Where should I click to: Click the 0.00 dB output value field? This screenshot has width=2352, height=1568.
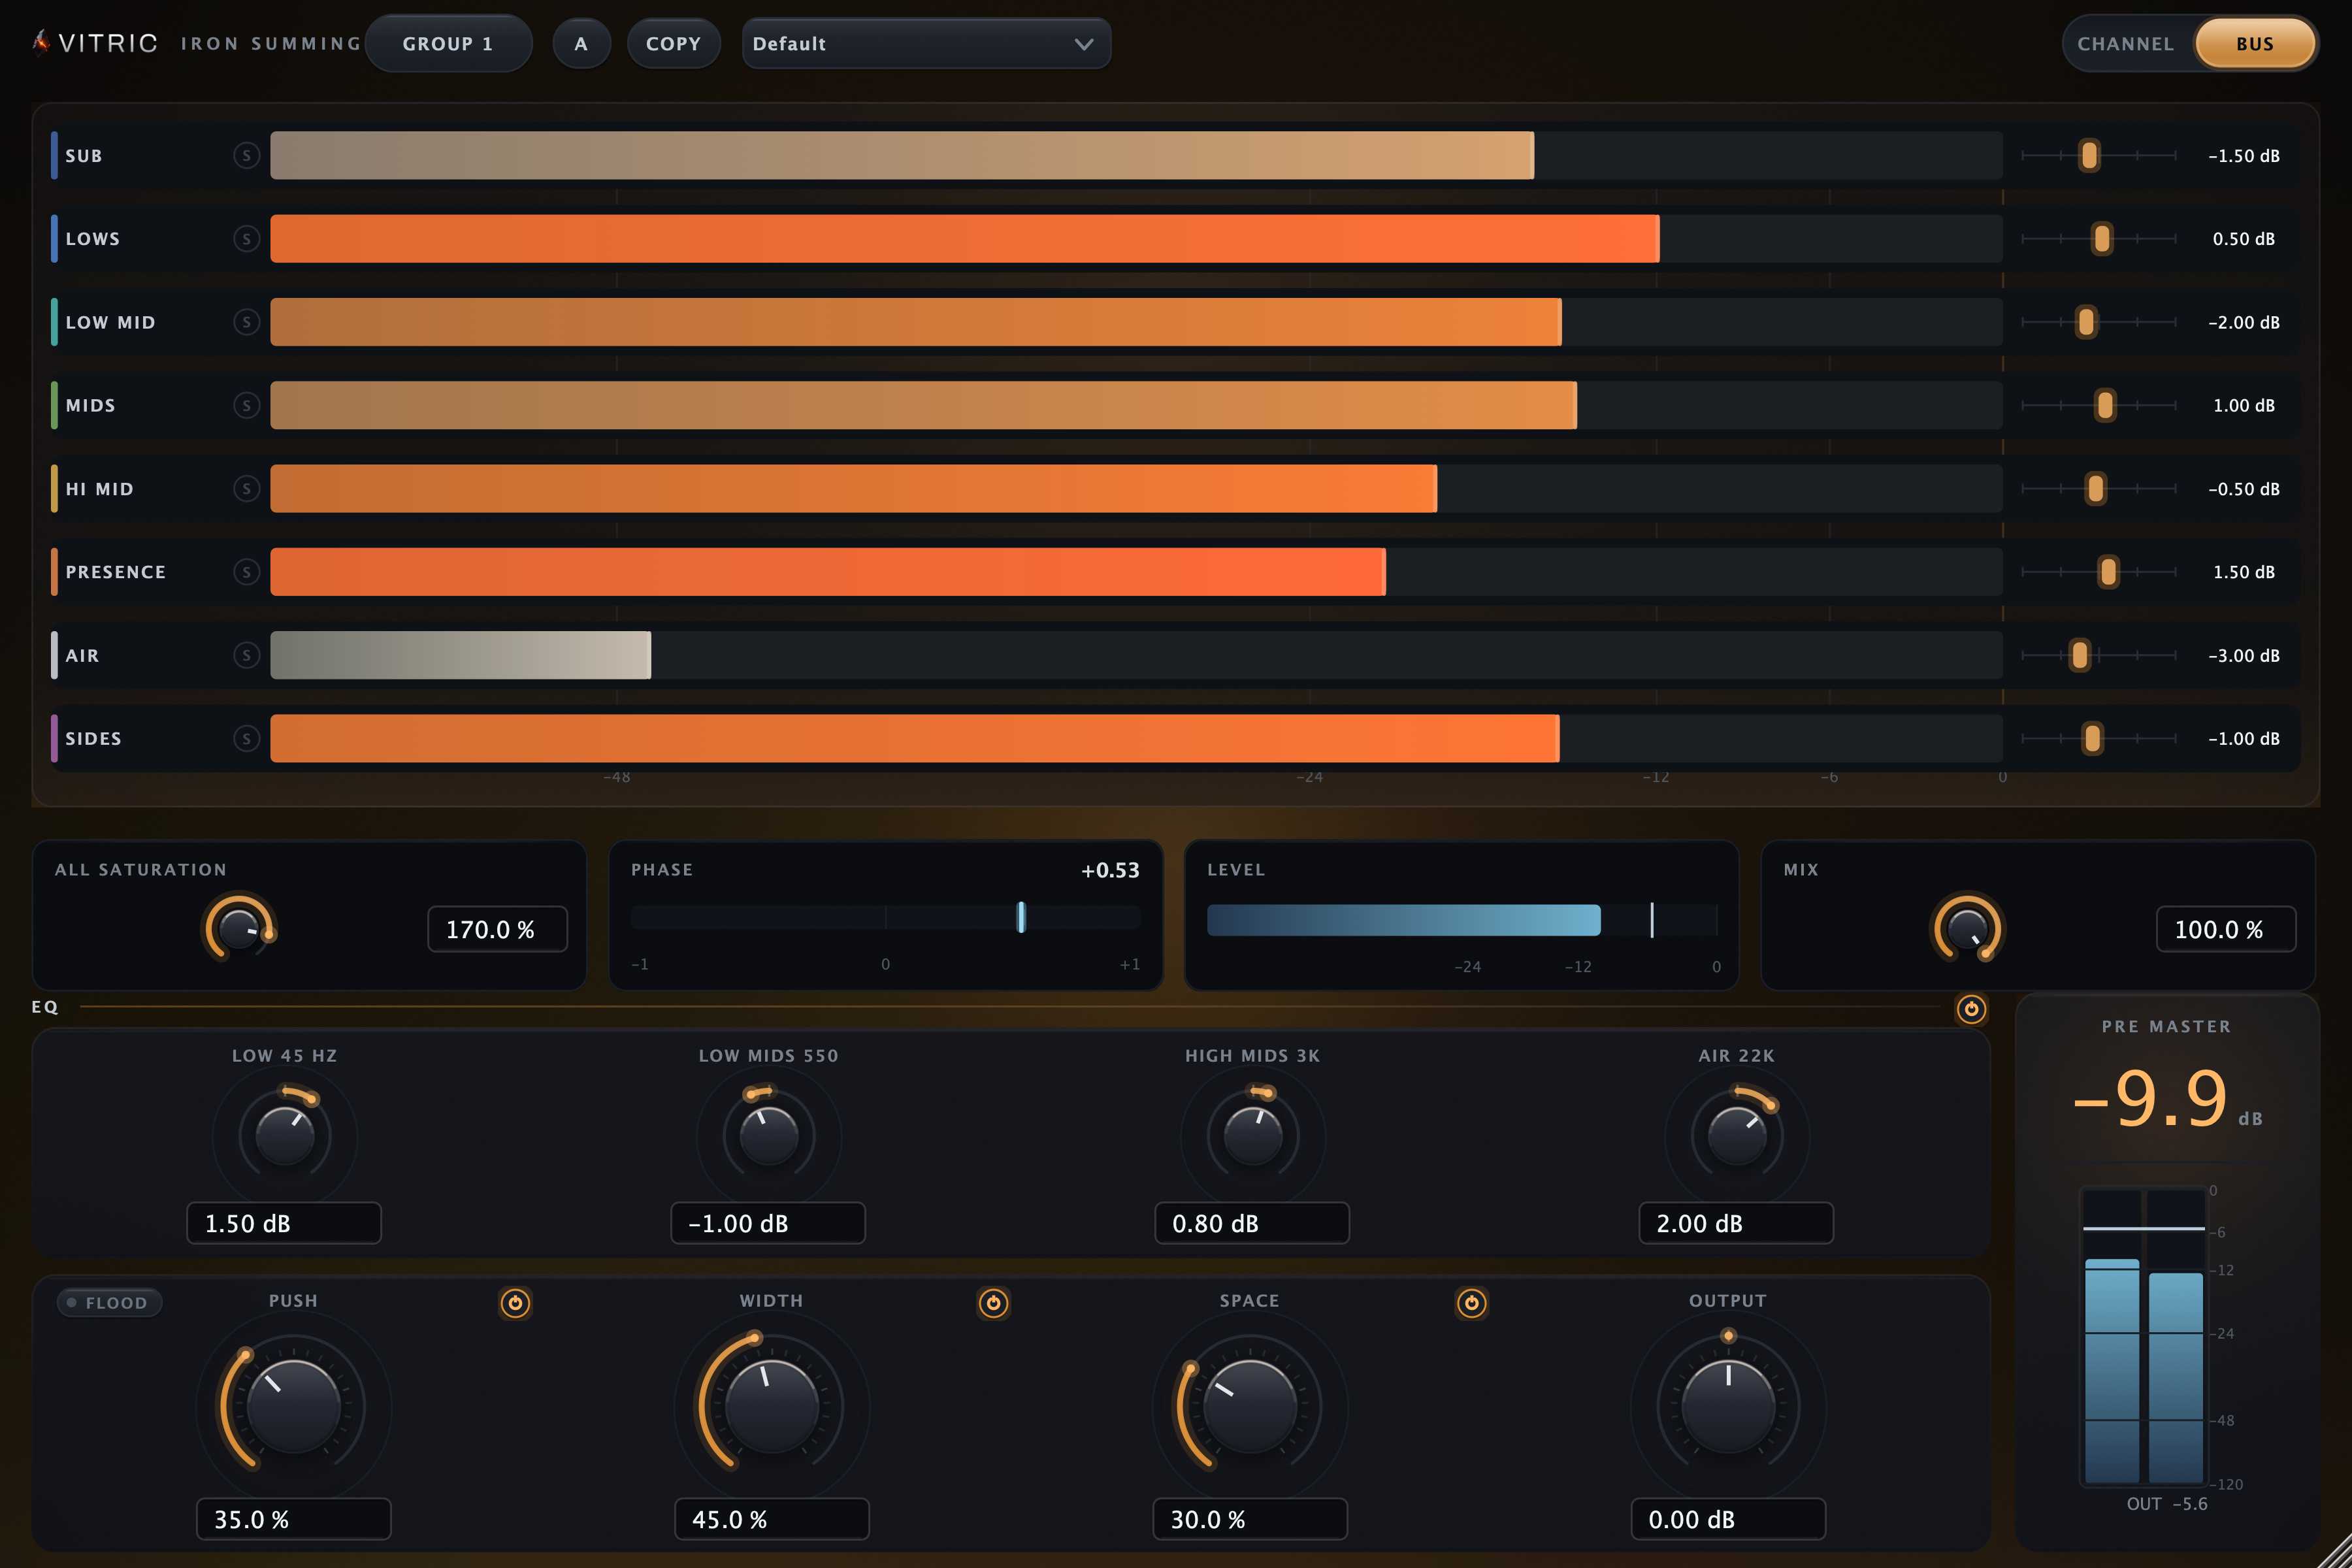[1728, 1519]
